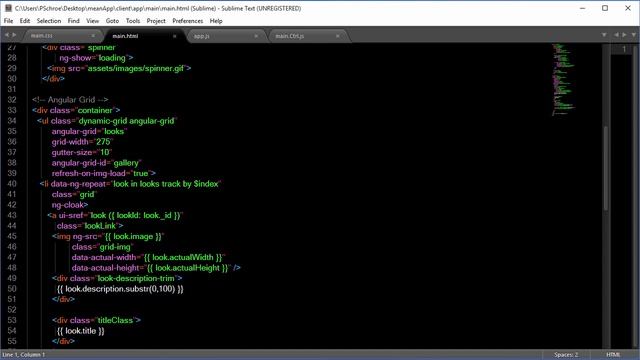
Task: Click line number 45 in the gutter
Action: pyautogui.click(x=12, y=236)
